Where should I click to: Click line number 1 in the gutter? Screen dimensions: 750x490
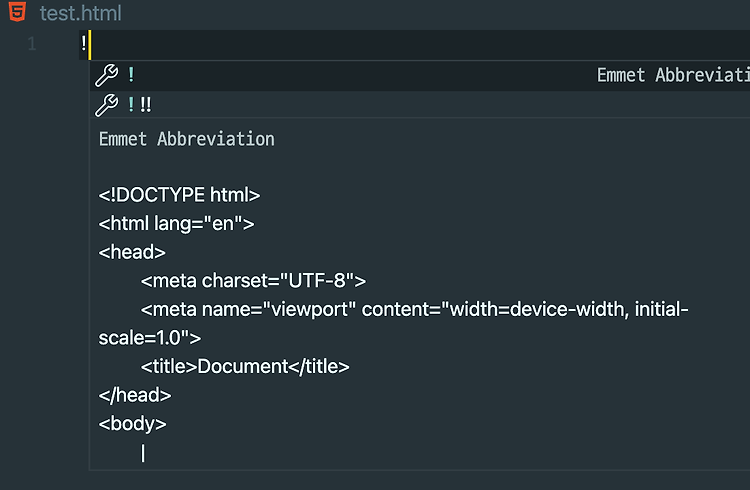[x=32, y=44]
